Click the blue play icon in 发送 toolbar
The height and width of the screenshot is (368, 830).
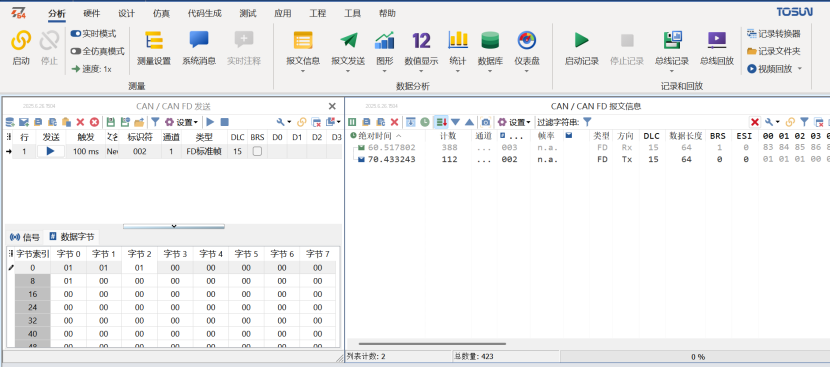(x=210, y=122)
